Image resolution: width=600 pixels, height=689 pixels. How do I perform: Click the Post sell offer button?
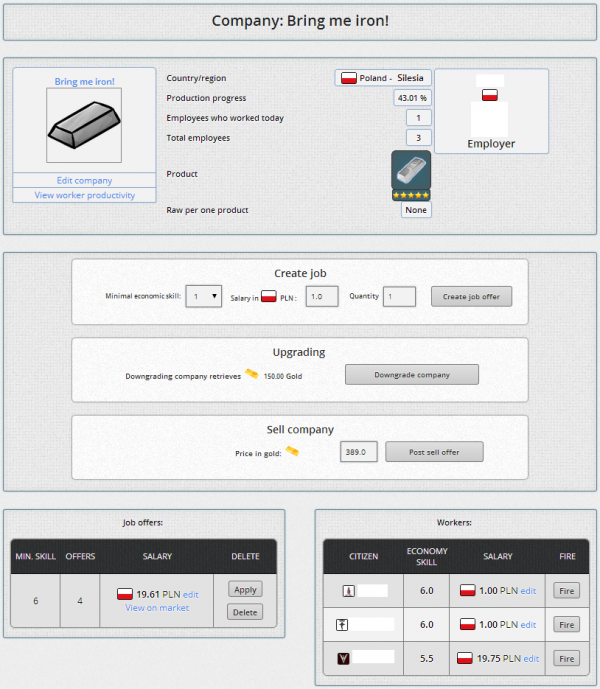(434, 452)
